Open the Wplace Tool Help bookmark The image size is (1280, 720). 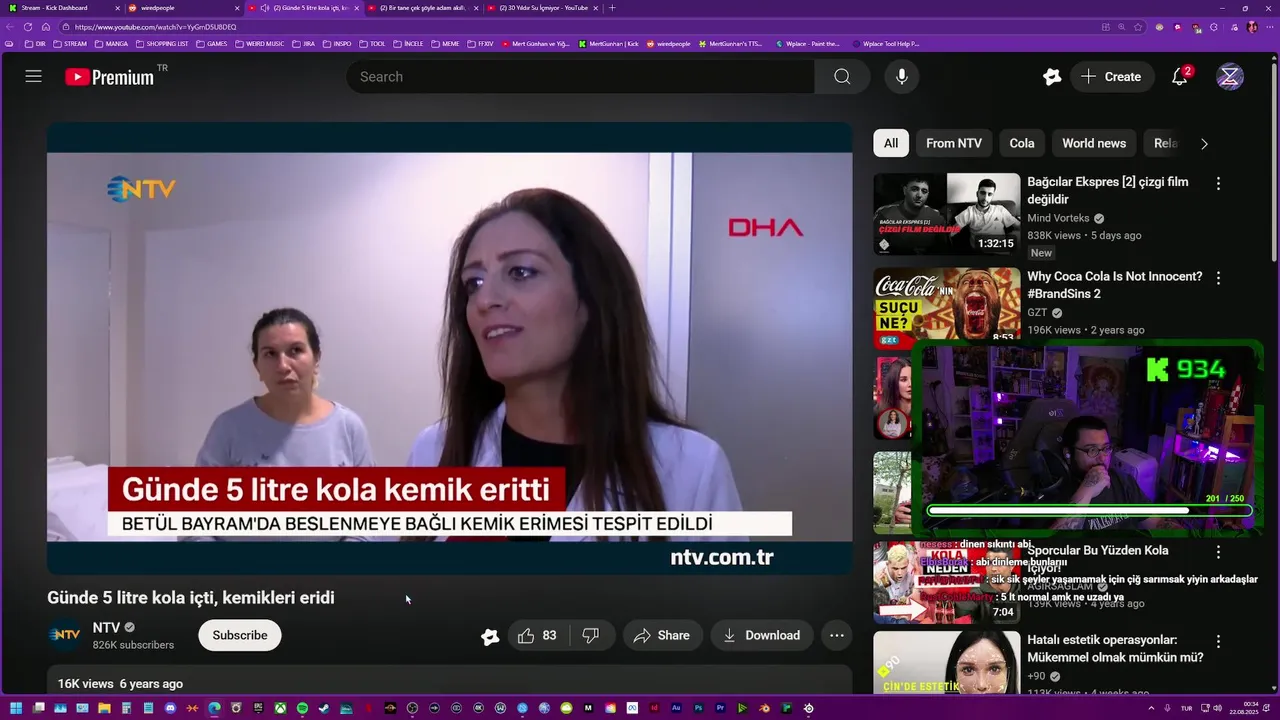[x=886, y=44]
